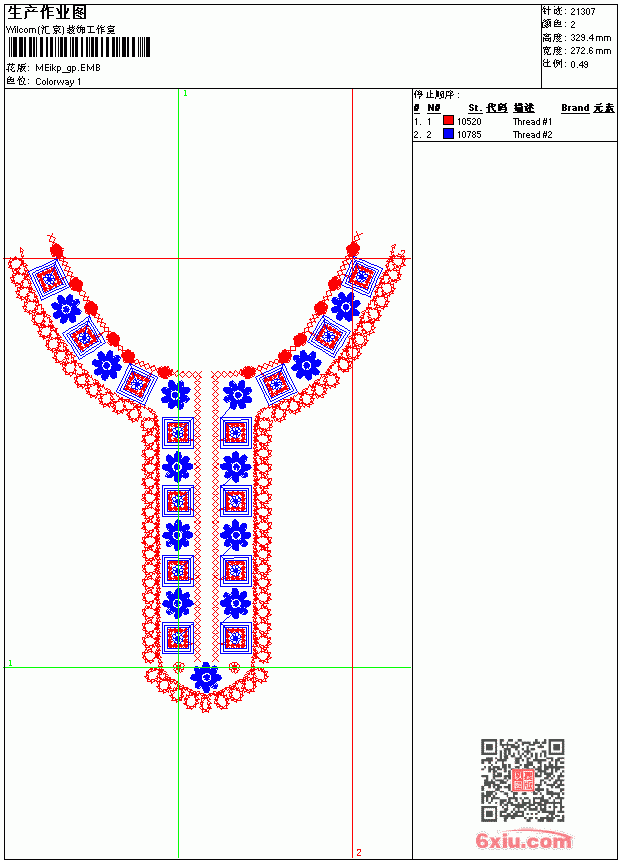The width and height of the screenshot is (620, 860).
Task: Click the red seal inside the QR code
Action: (x=523, y=780)
